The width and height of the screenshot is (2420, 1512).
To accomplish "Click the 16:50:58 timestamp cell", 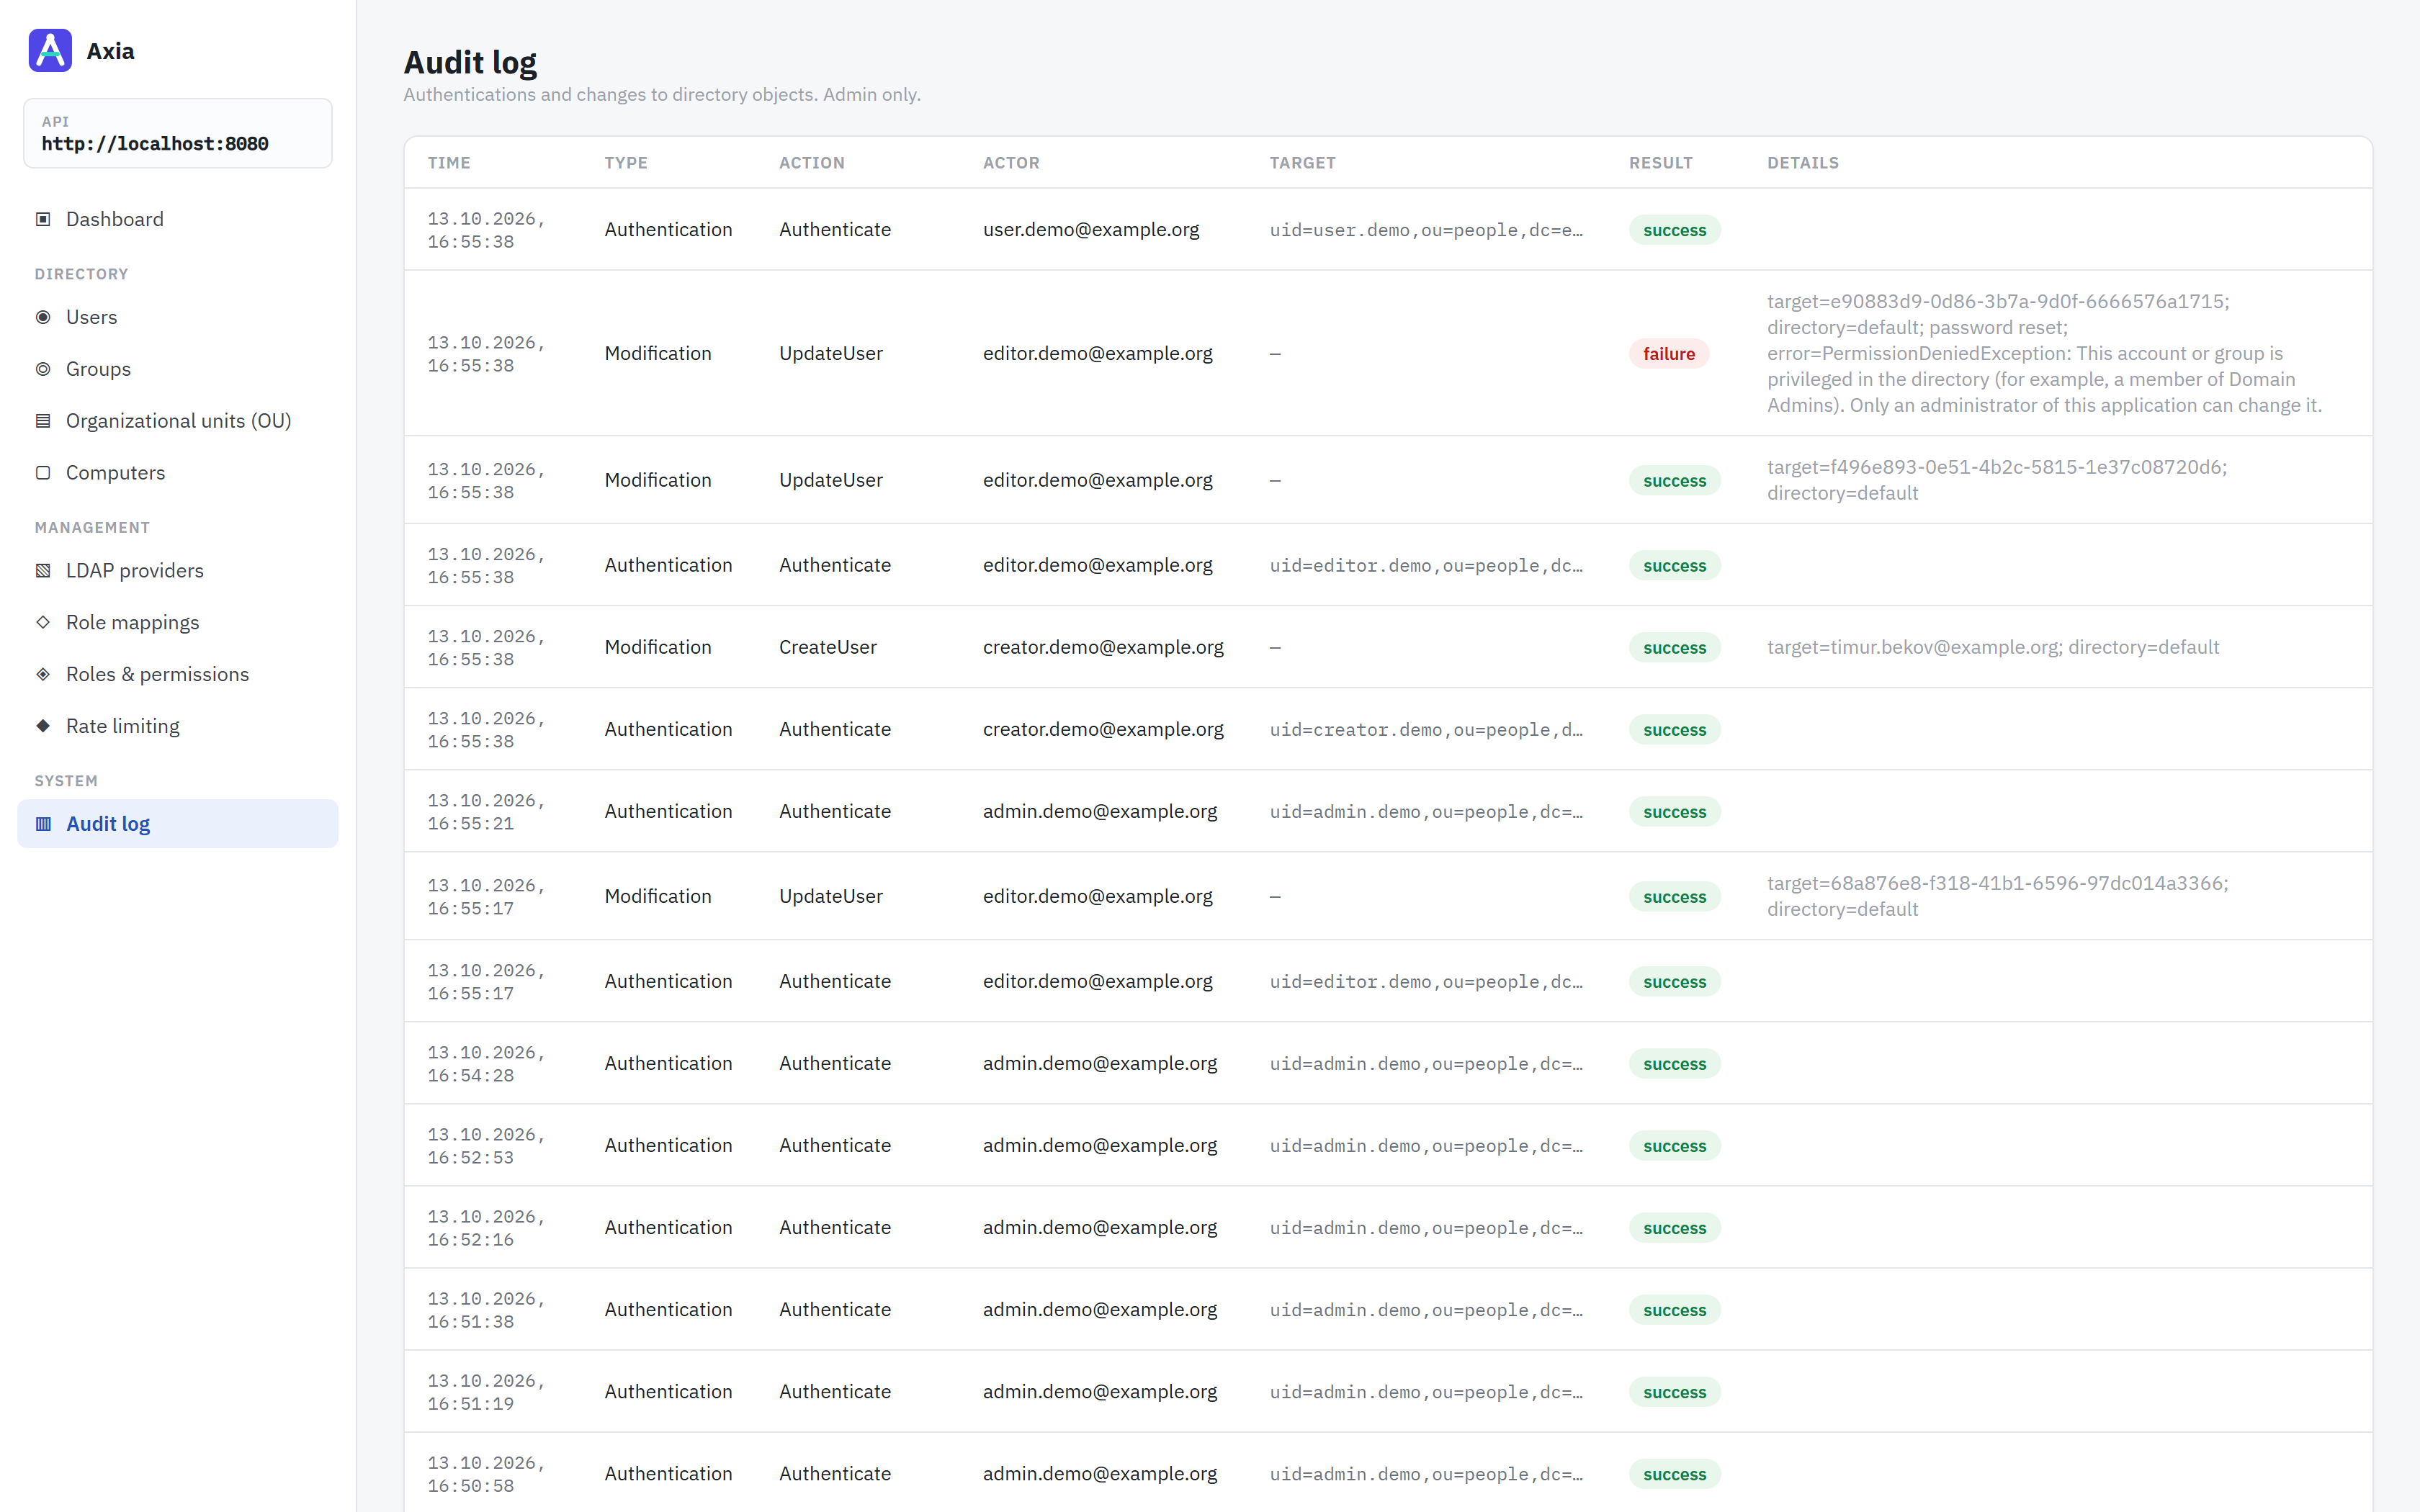I will [x=486, y=1474].
